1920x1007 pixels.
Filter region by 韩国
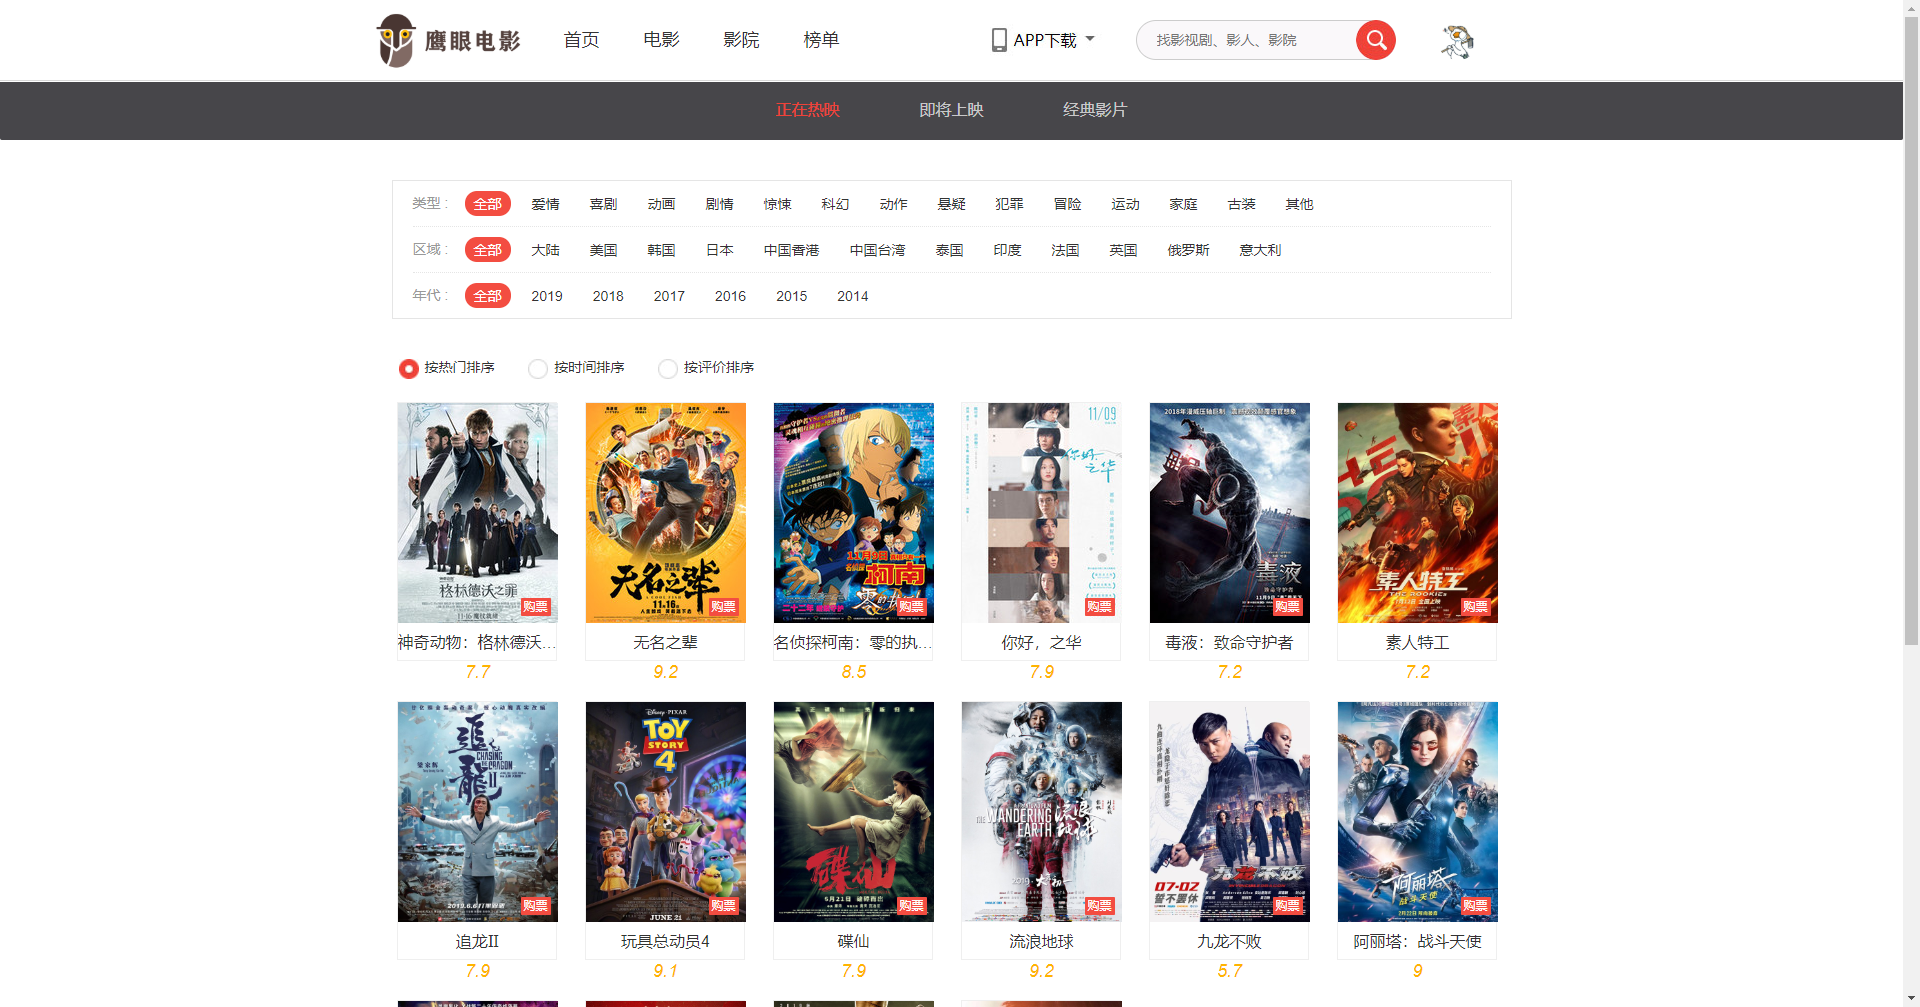661,250
